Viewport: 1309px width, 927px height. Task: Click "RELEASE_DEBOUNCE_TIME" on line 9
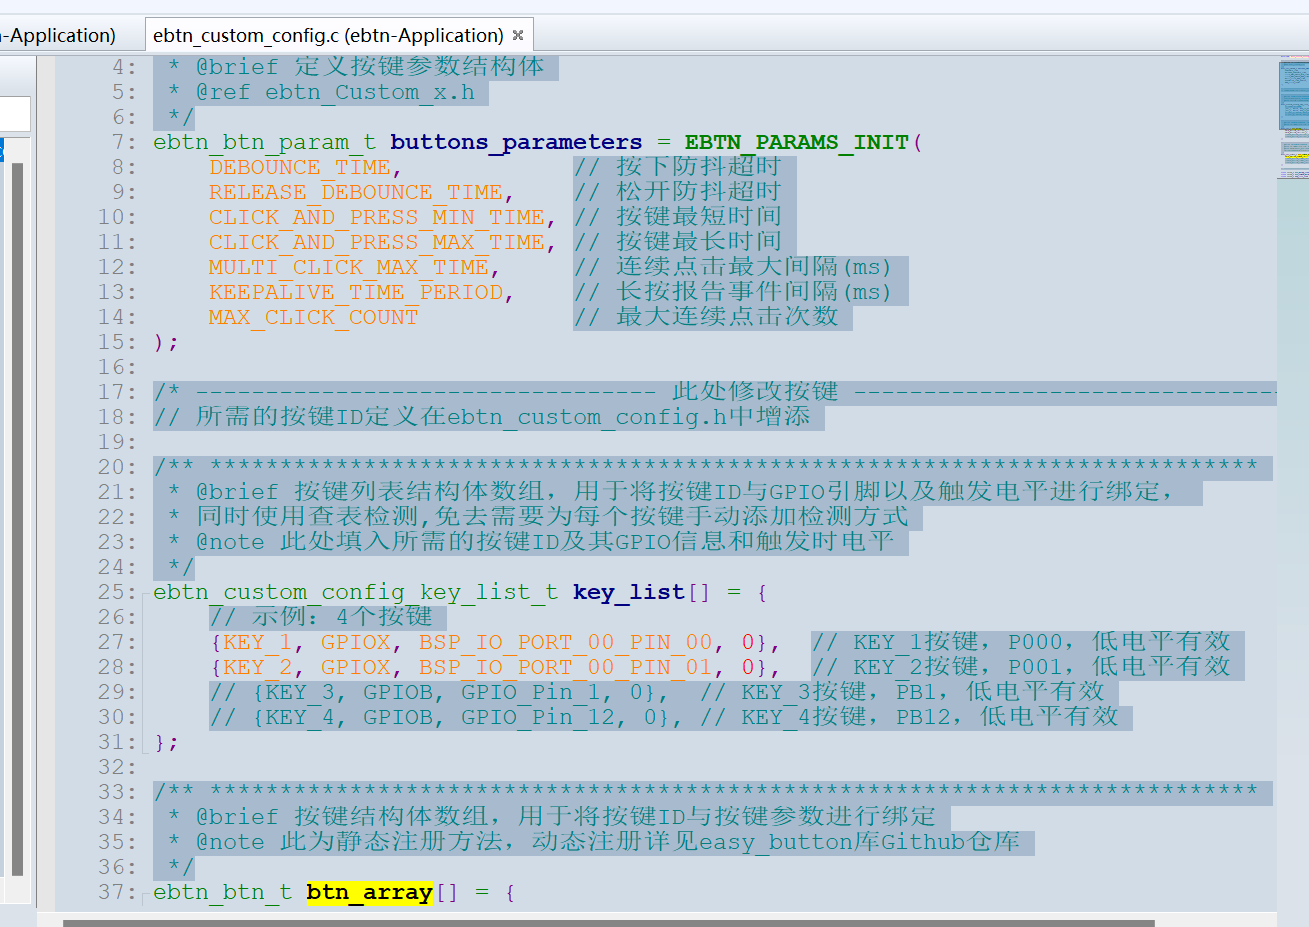[x=356, y=193]
